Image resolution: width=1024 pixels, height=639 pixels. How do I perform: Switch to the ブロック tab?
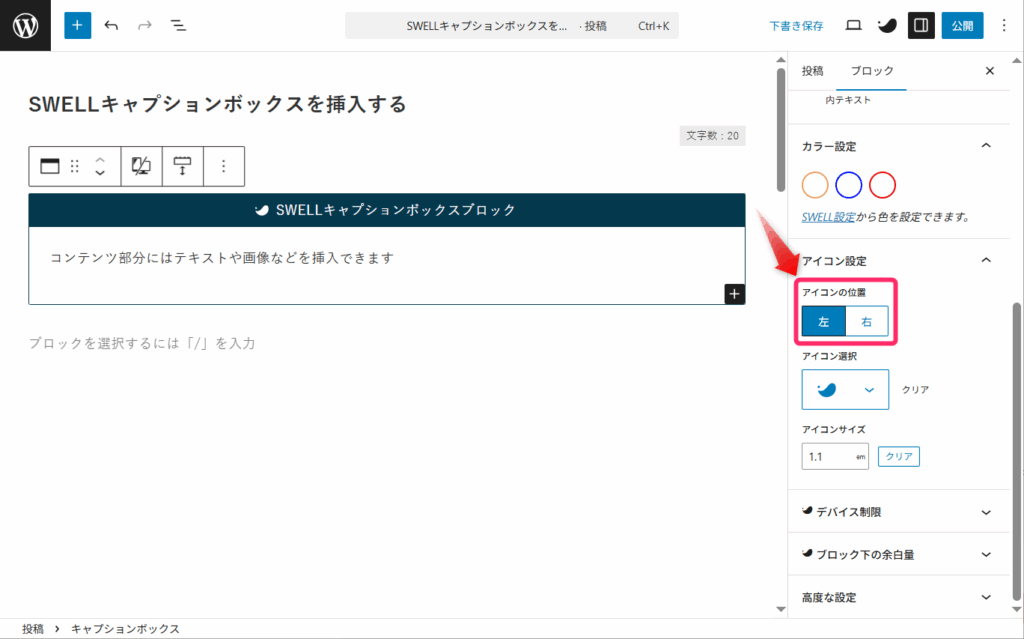(872, 71)
